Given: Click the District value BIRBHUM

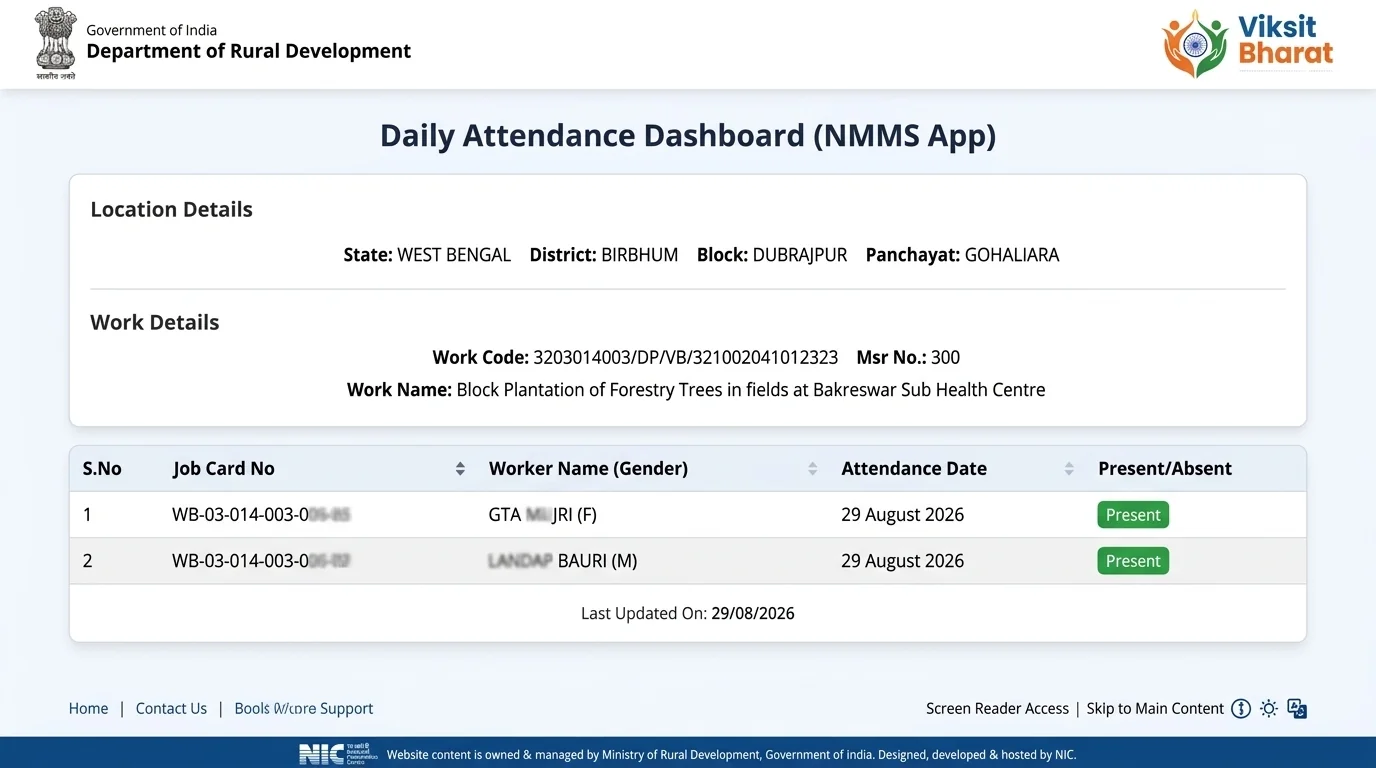Looking at the screenshot, I should (x=639, y=255).
